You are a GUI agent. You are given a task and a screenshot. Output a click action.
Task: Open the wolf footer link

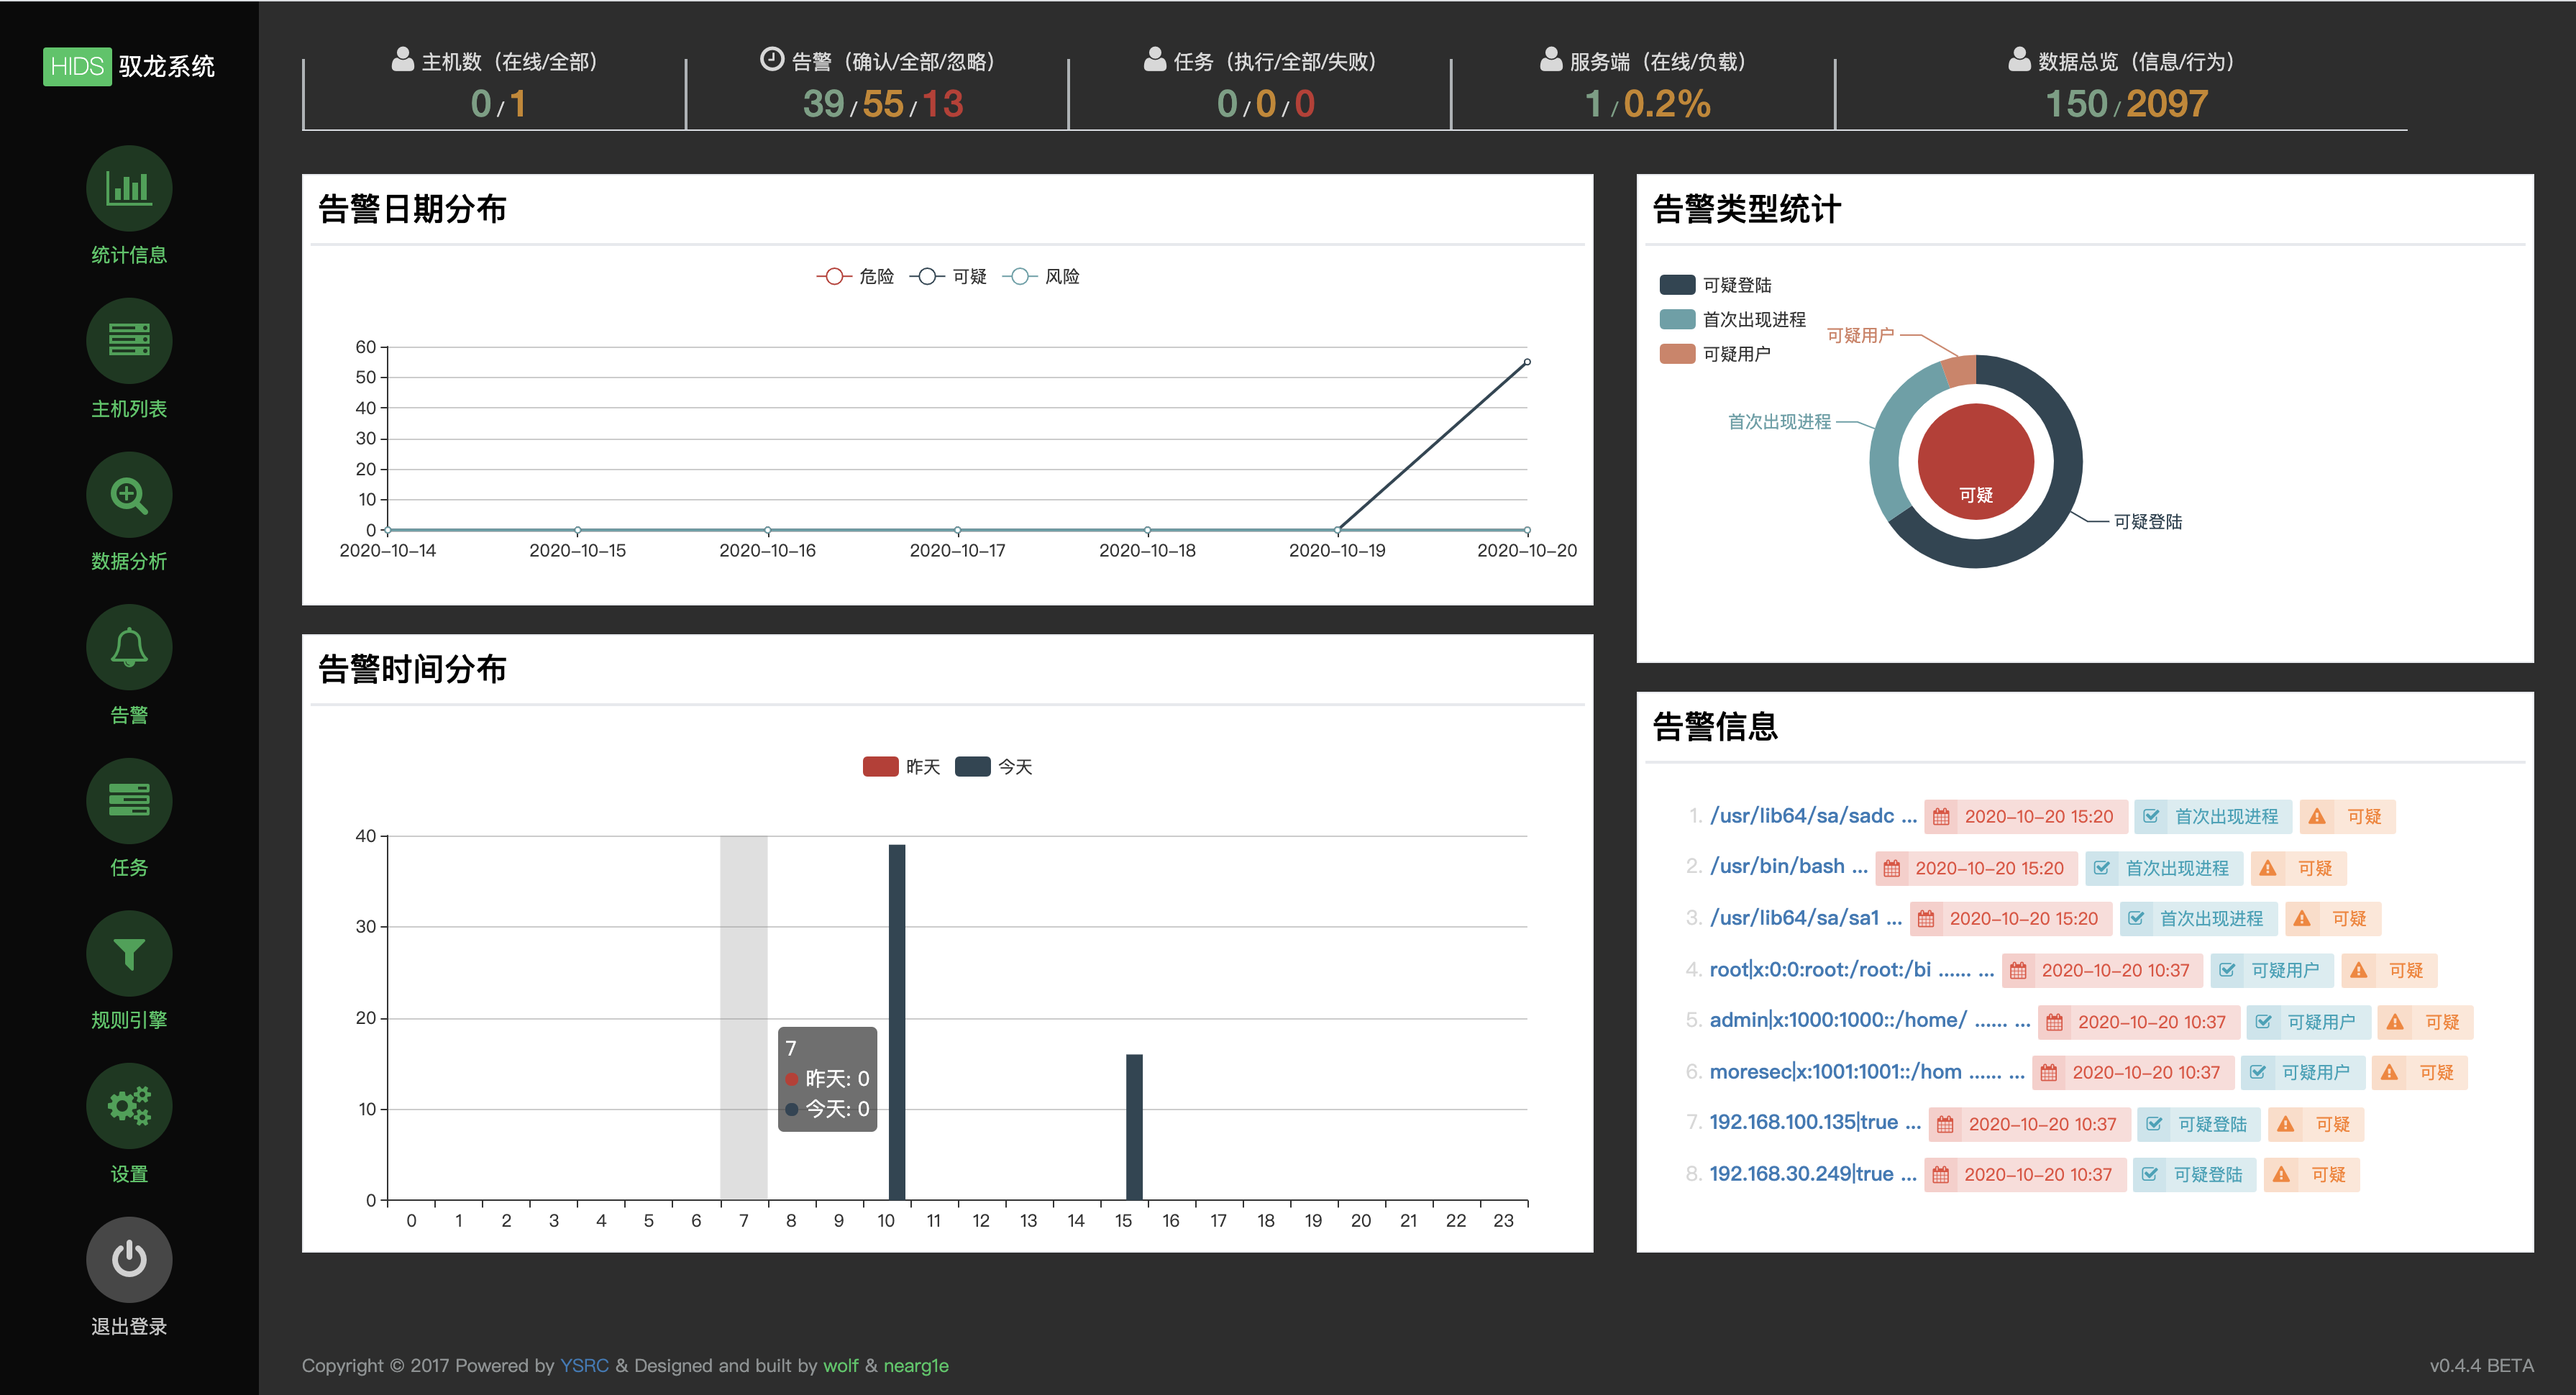pos(840,1366)
